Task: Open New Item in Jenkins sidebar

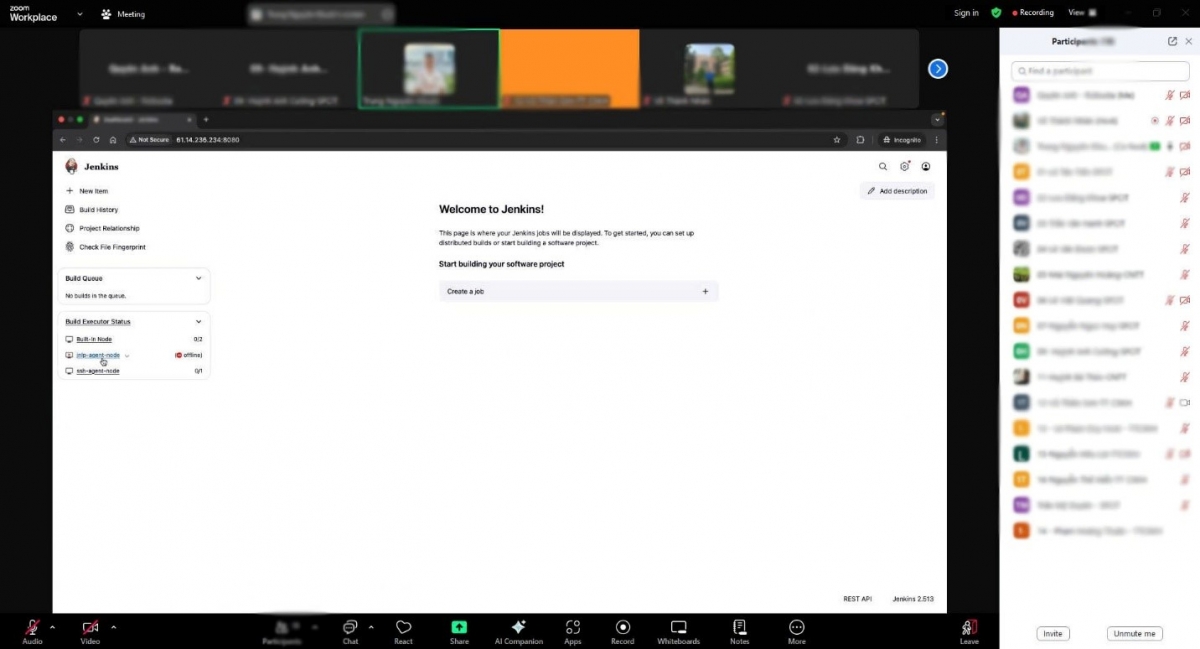Action: 87,191
